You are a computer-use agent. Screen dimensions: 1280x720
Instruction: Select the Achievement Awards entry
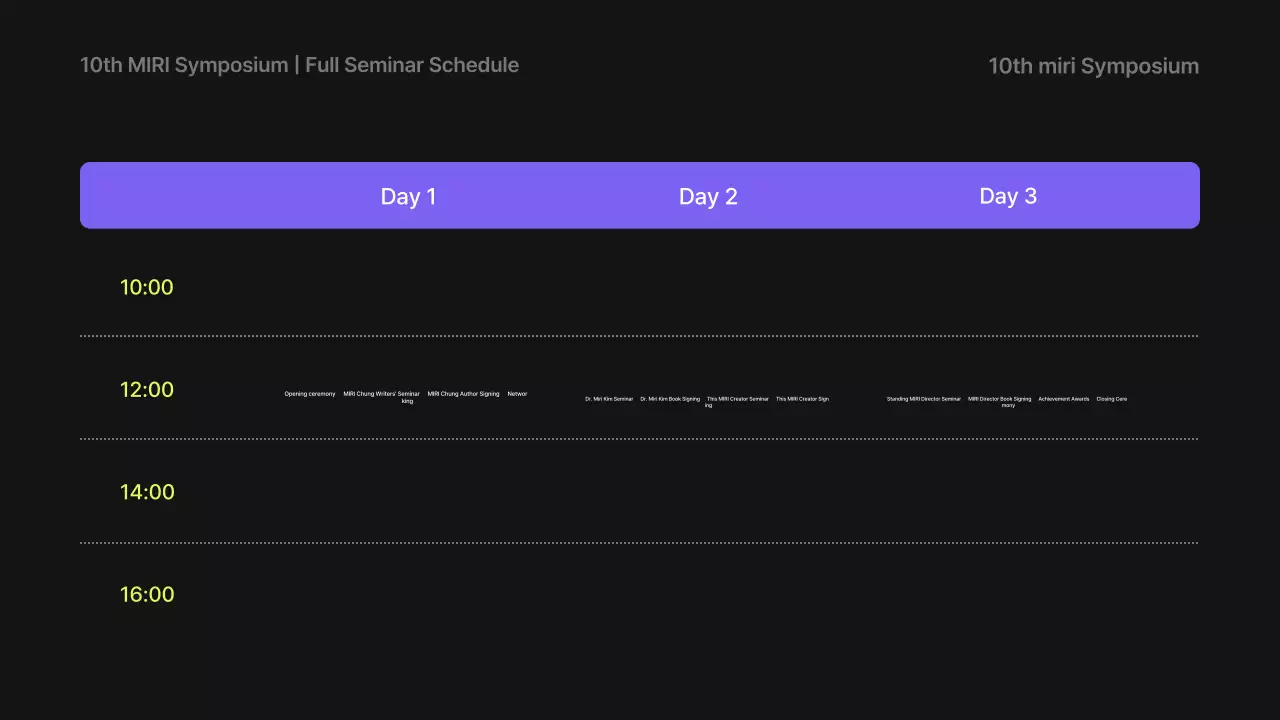tap(1063, 399)
